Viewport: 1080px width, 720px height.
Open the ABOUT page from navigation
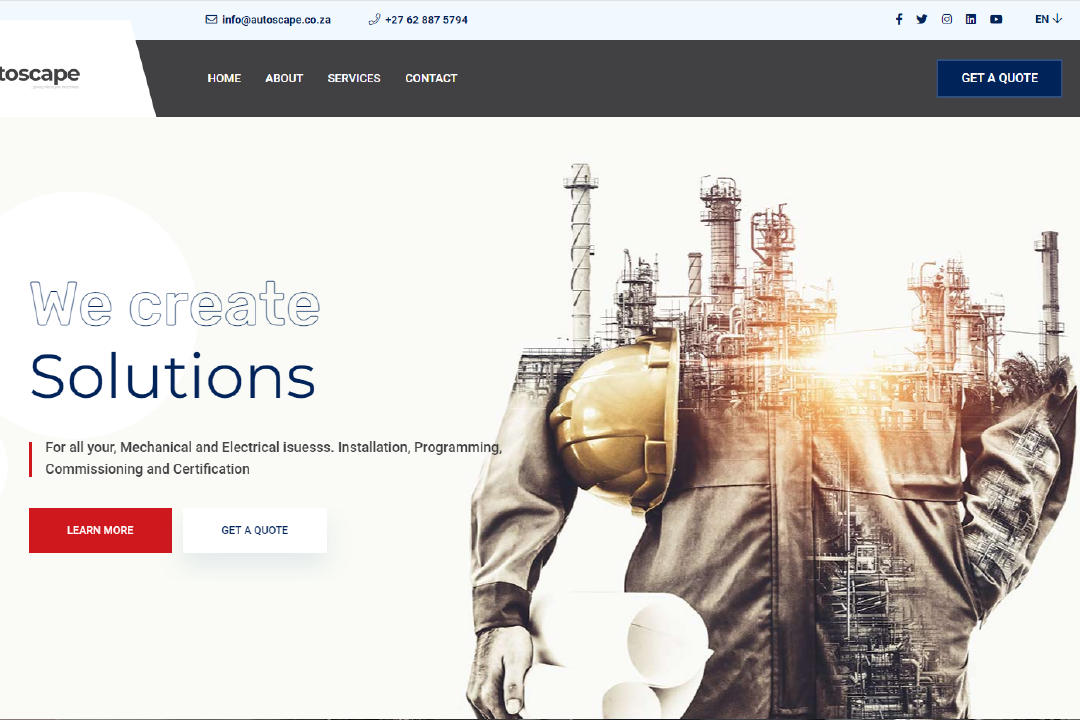284,78
